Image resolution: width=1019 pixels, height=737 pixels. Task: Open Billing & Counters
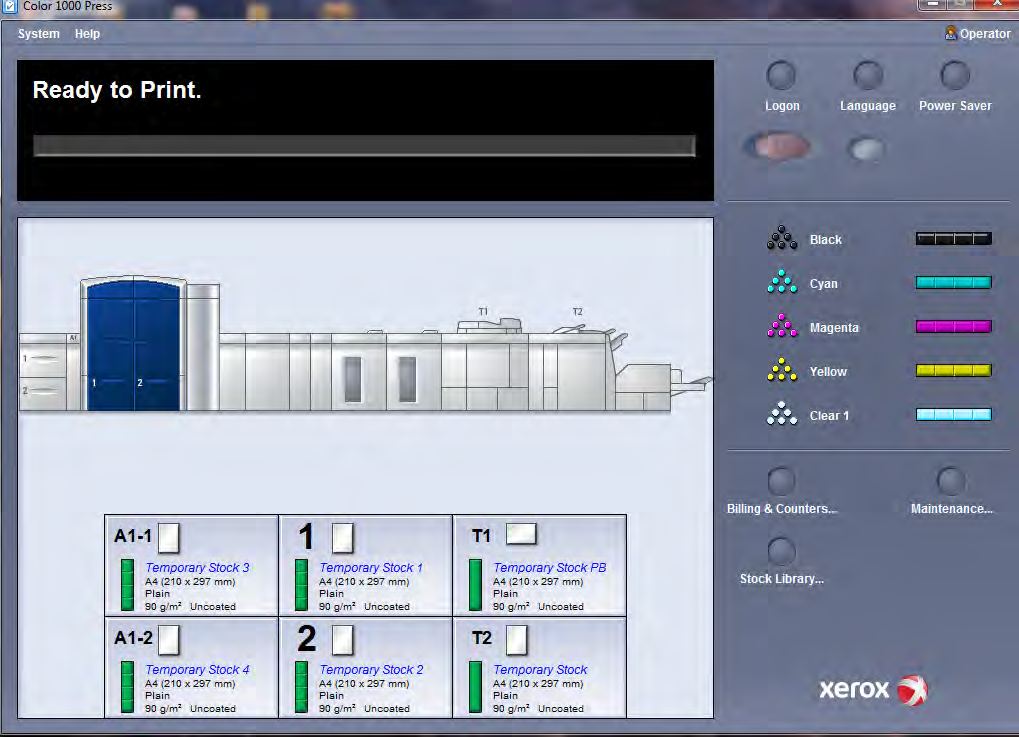(x=781, y=482)
